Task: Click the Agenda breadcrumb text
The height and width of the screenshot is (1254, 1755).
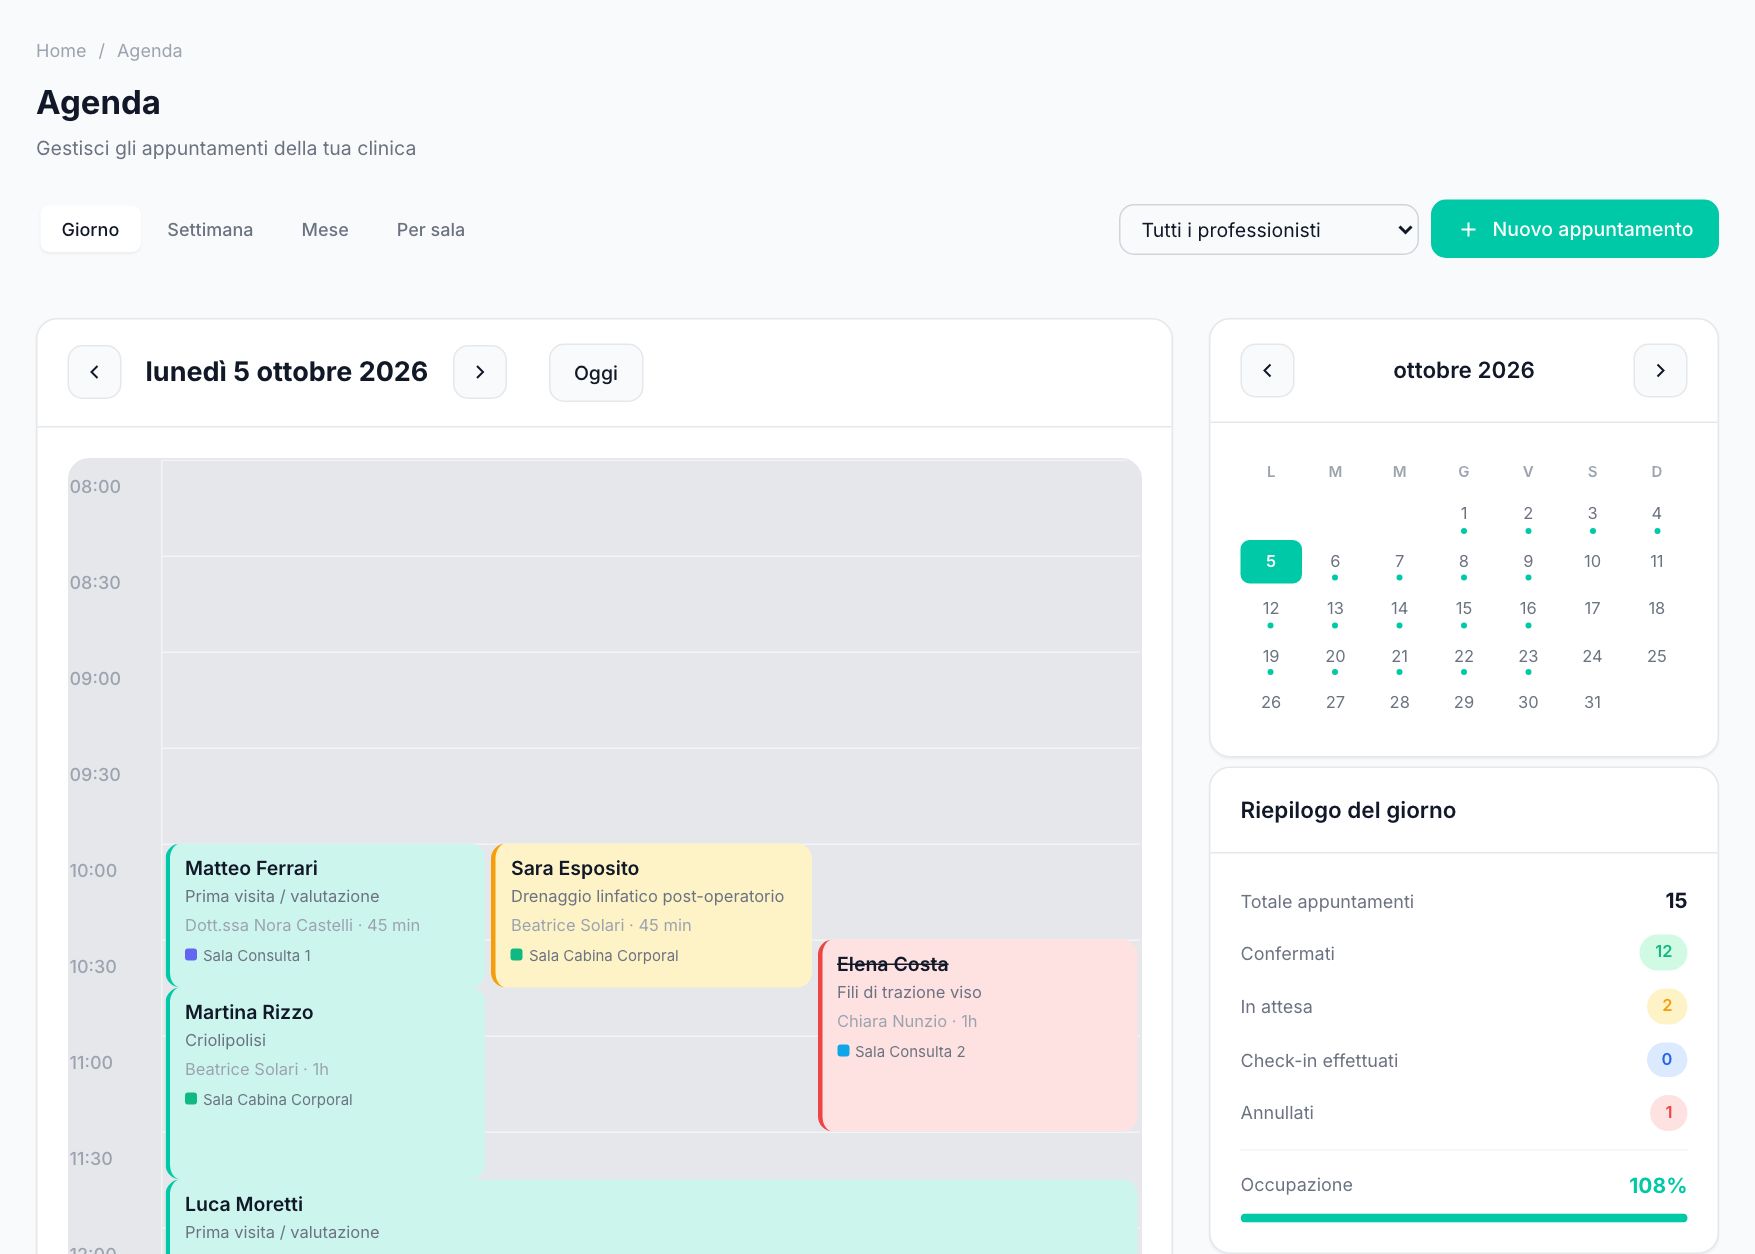Action: point(150,51)
